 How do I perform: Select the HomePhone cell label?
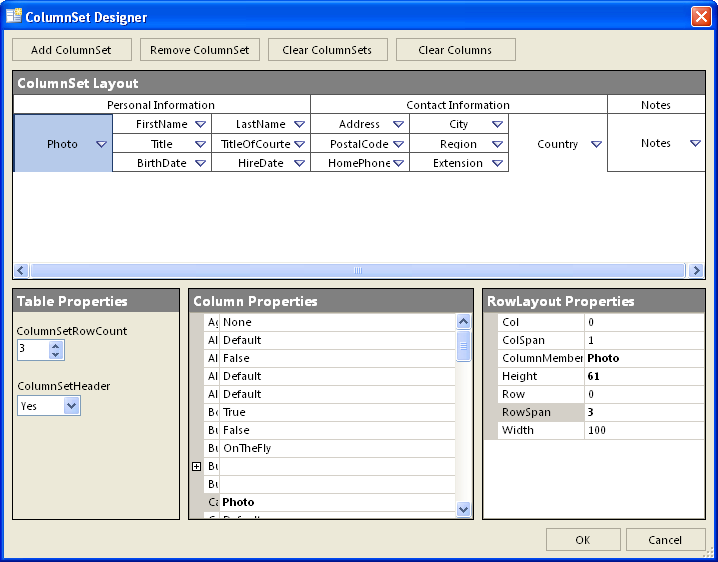point(359,163)
